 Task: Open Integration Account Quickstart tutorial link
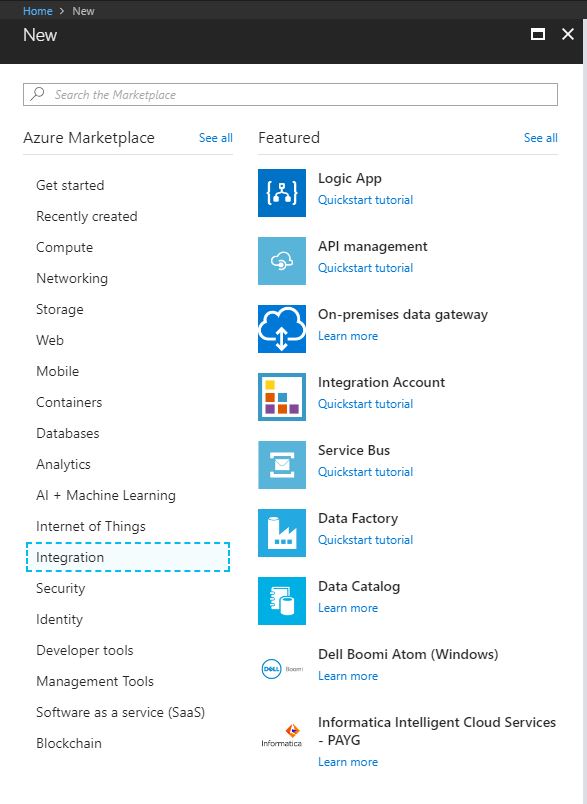click(365, 404)
